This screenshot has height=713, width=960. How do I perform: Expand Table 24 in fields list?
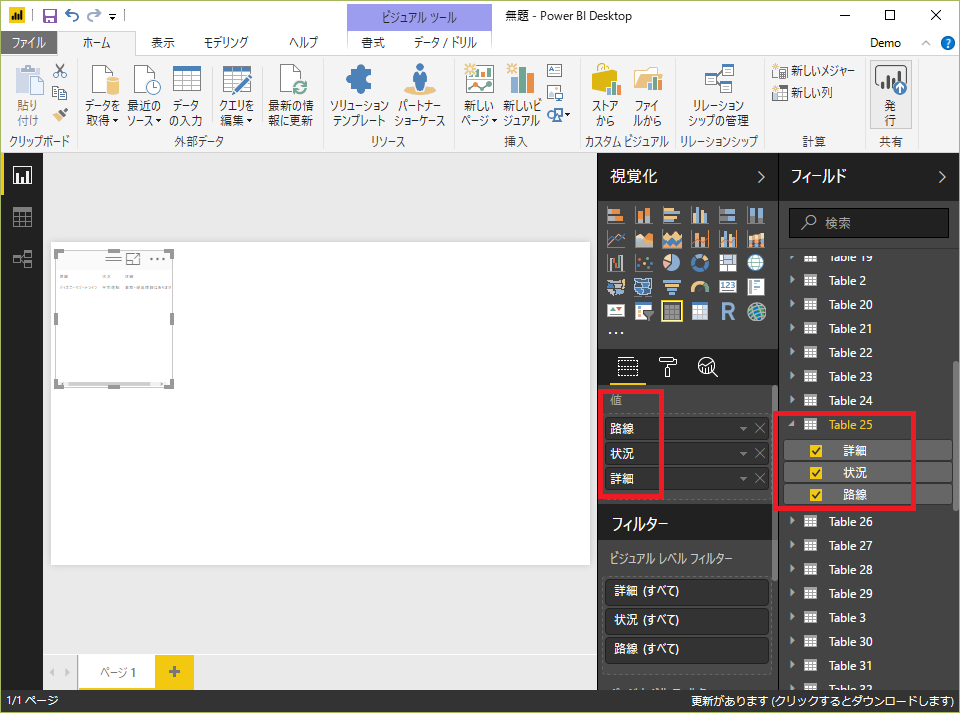pos(792,400)
